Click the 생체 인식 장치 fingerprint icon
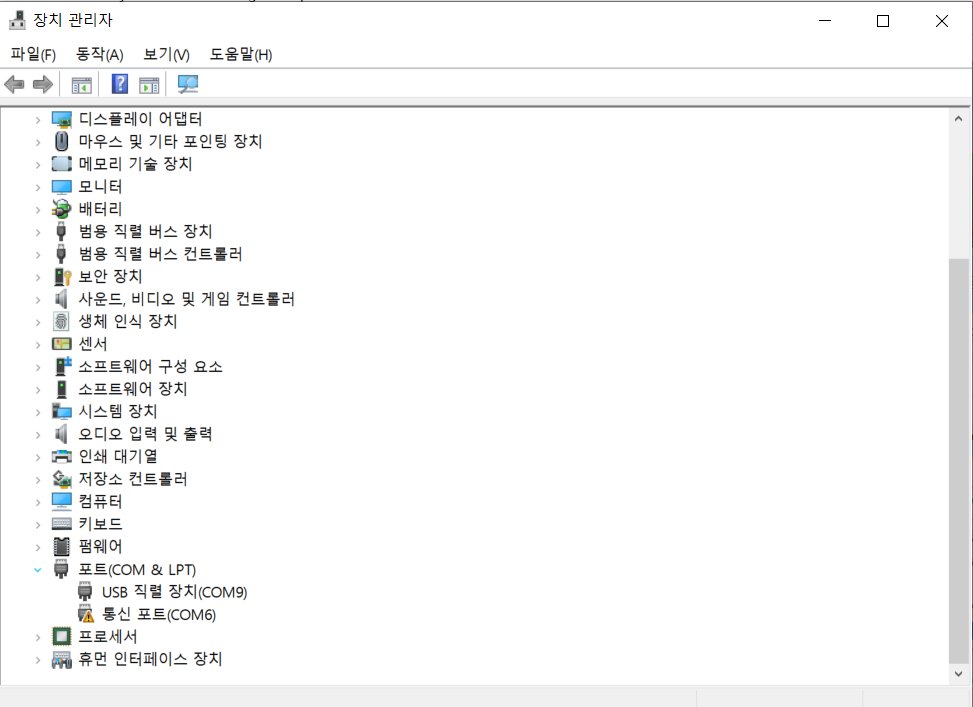 [62, 321]
